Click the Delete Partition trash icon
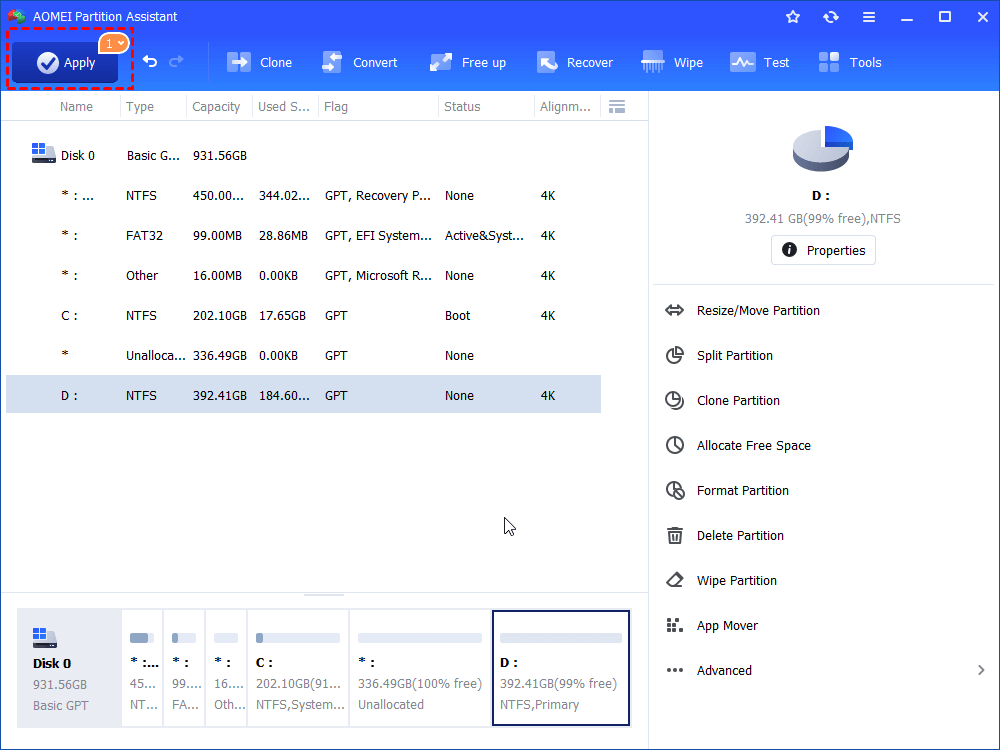Screen dimensions: 1000x750 coord(674,535)
